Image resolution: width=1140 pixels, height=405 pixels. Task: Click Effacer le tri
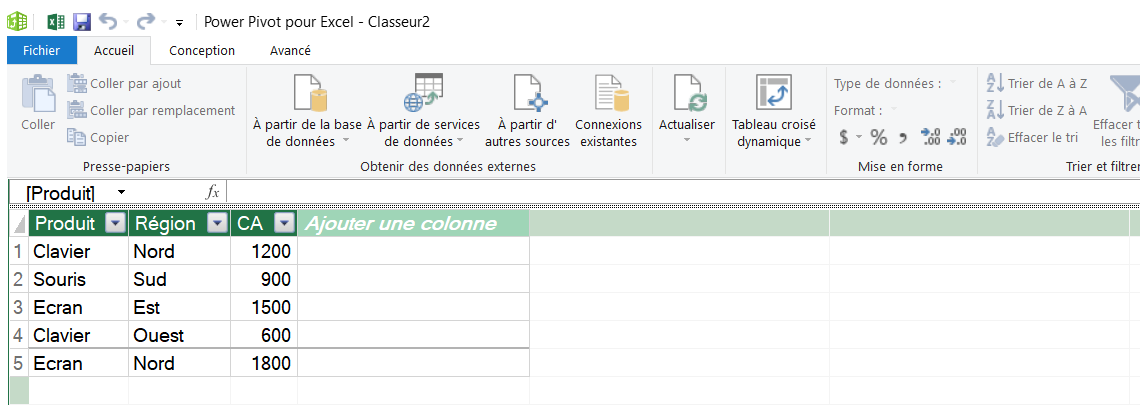1032,137
